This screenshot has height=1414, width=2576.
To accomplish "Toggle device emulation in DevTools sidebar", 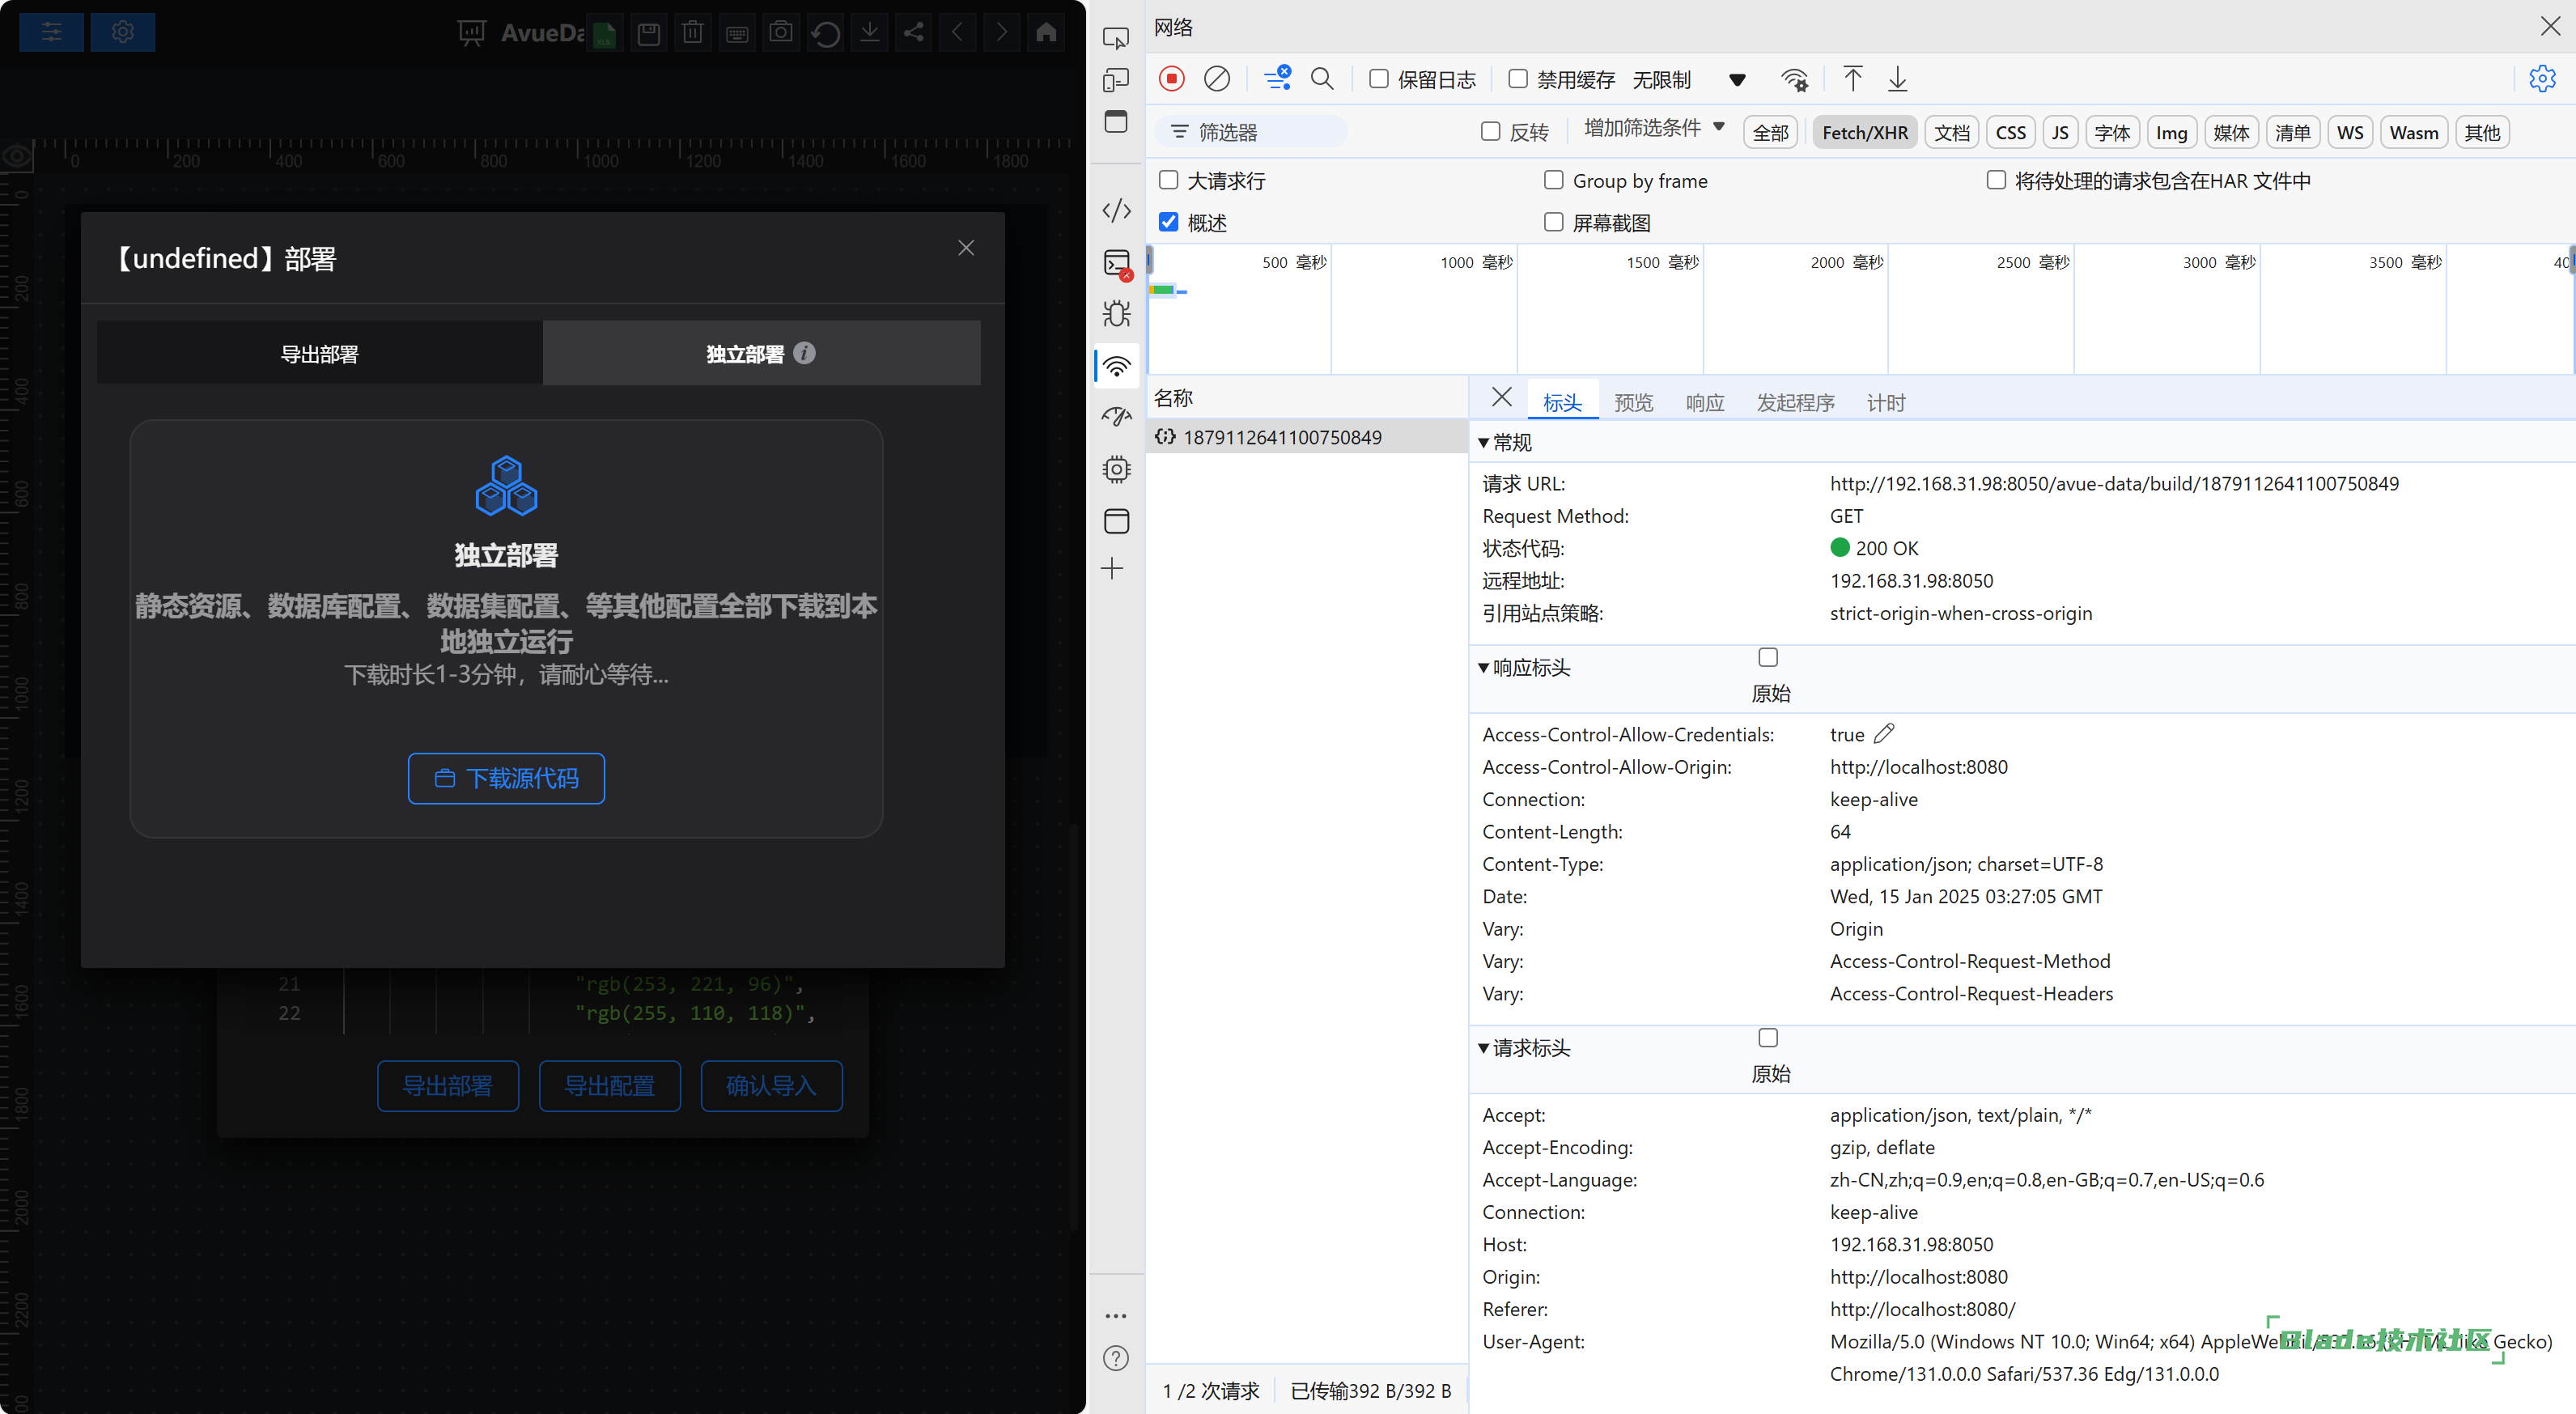I will coord(1116,80).
